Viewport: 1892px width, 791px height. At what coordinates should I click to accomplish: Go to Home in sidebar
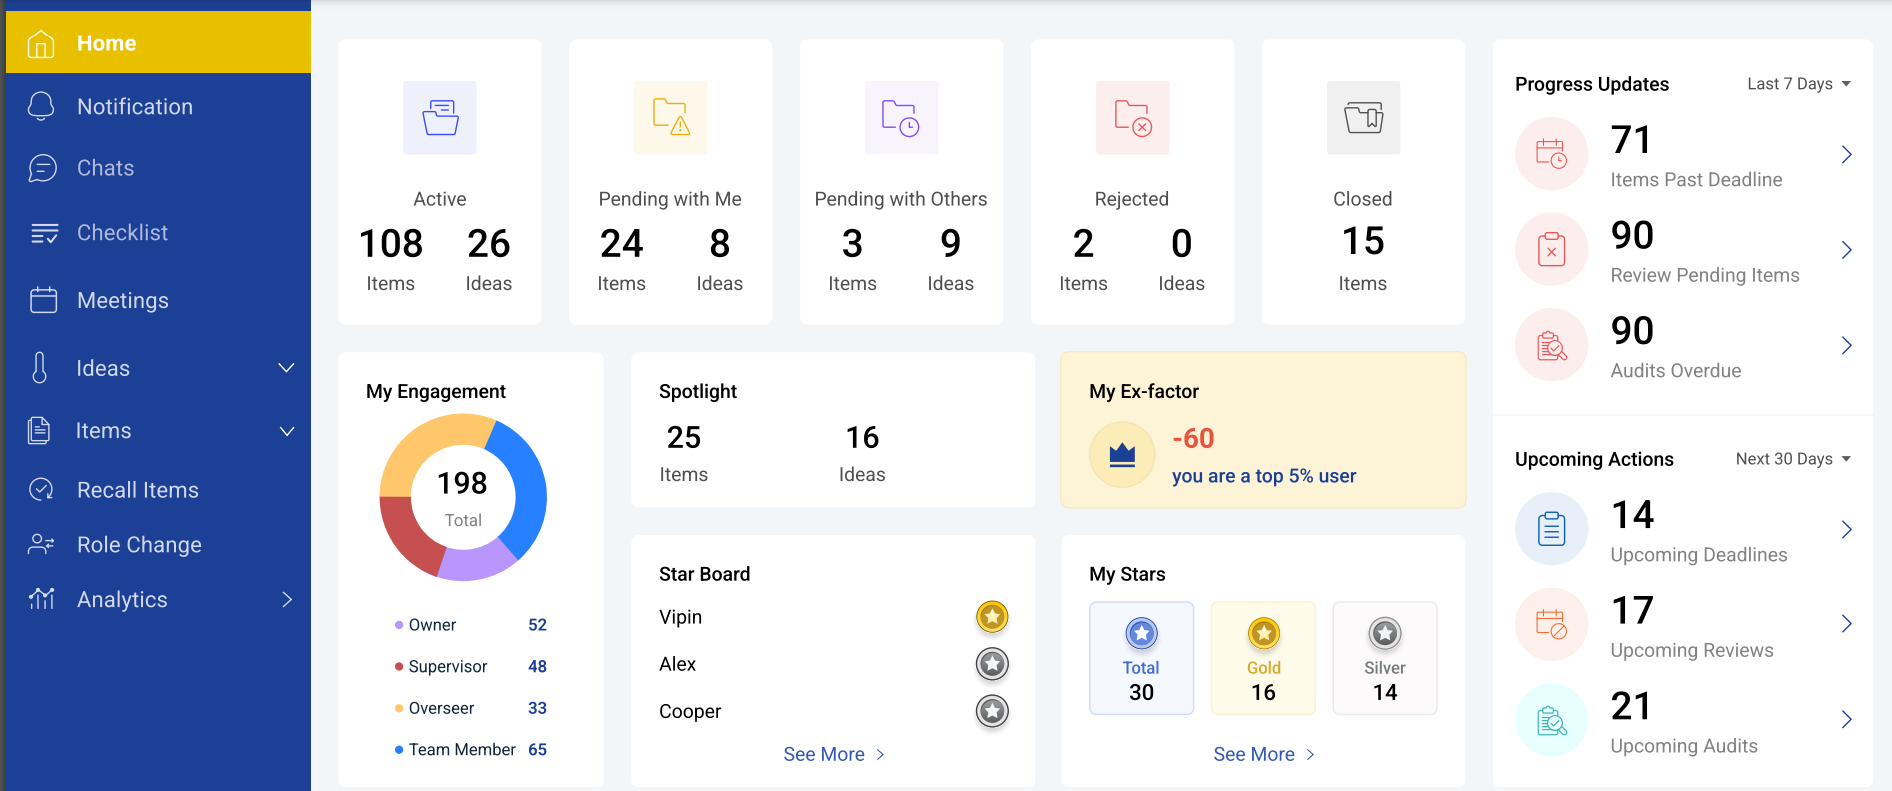coord(158,43)
